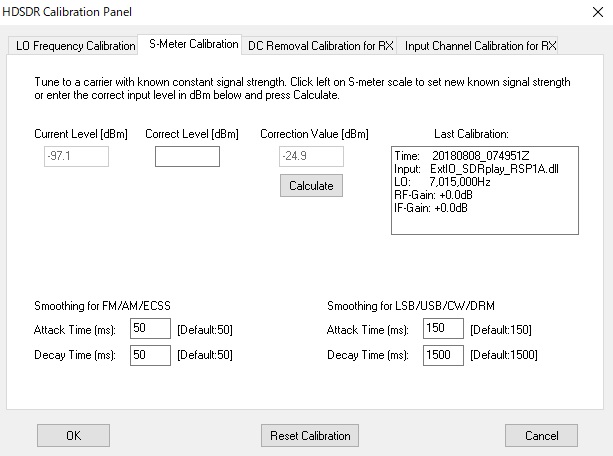The width and height of the screenshot is (613, 456).
Task: Edit FM/AM/ECSS Decay Time field
Action: [x=151, y=355]
